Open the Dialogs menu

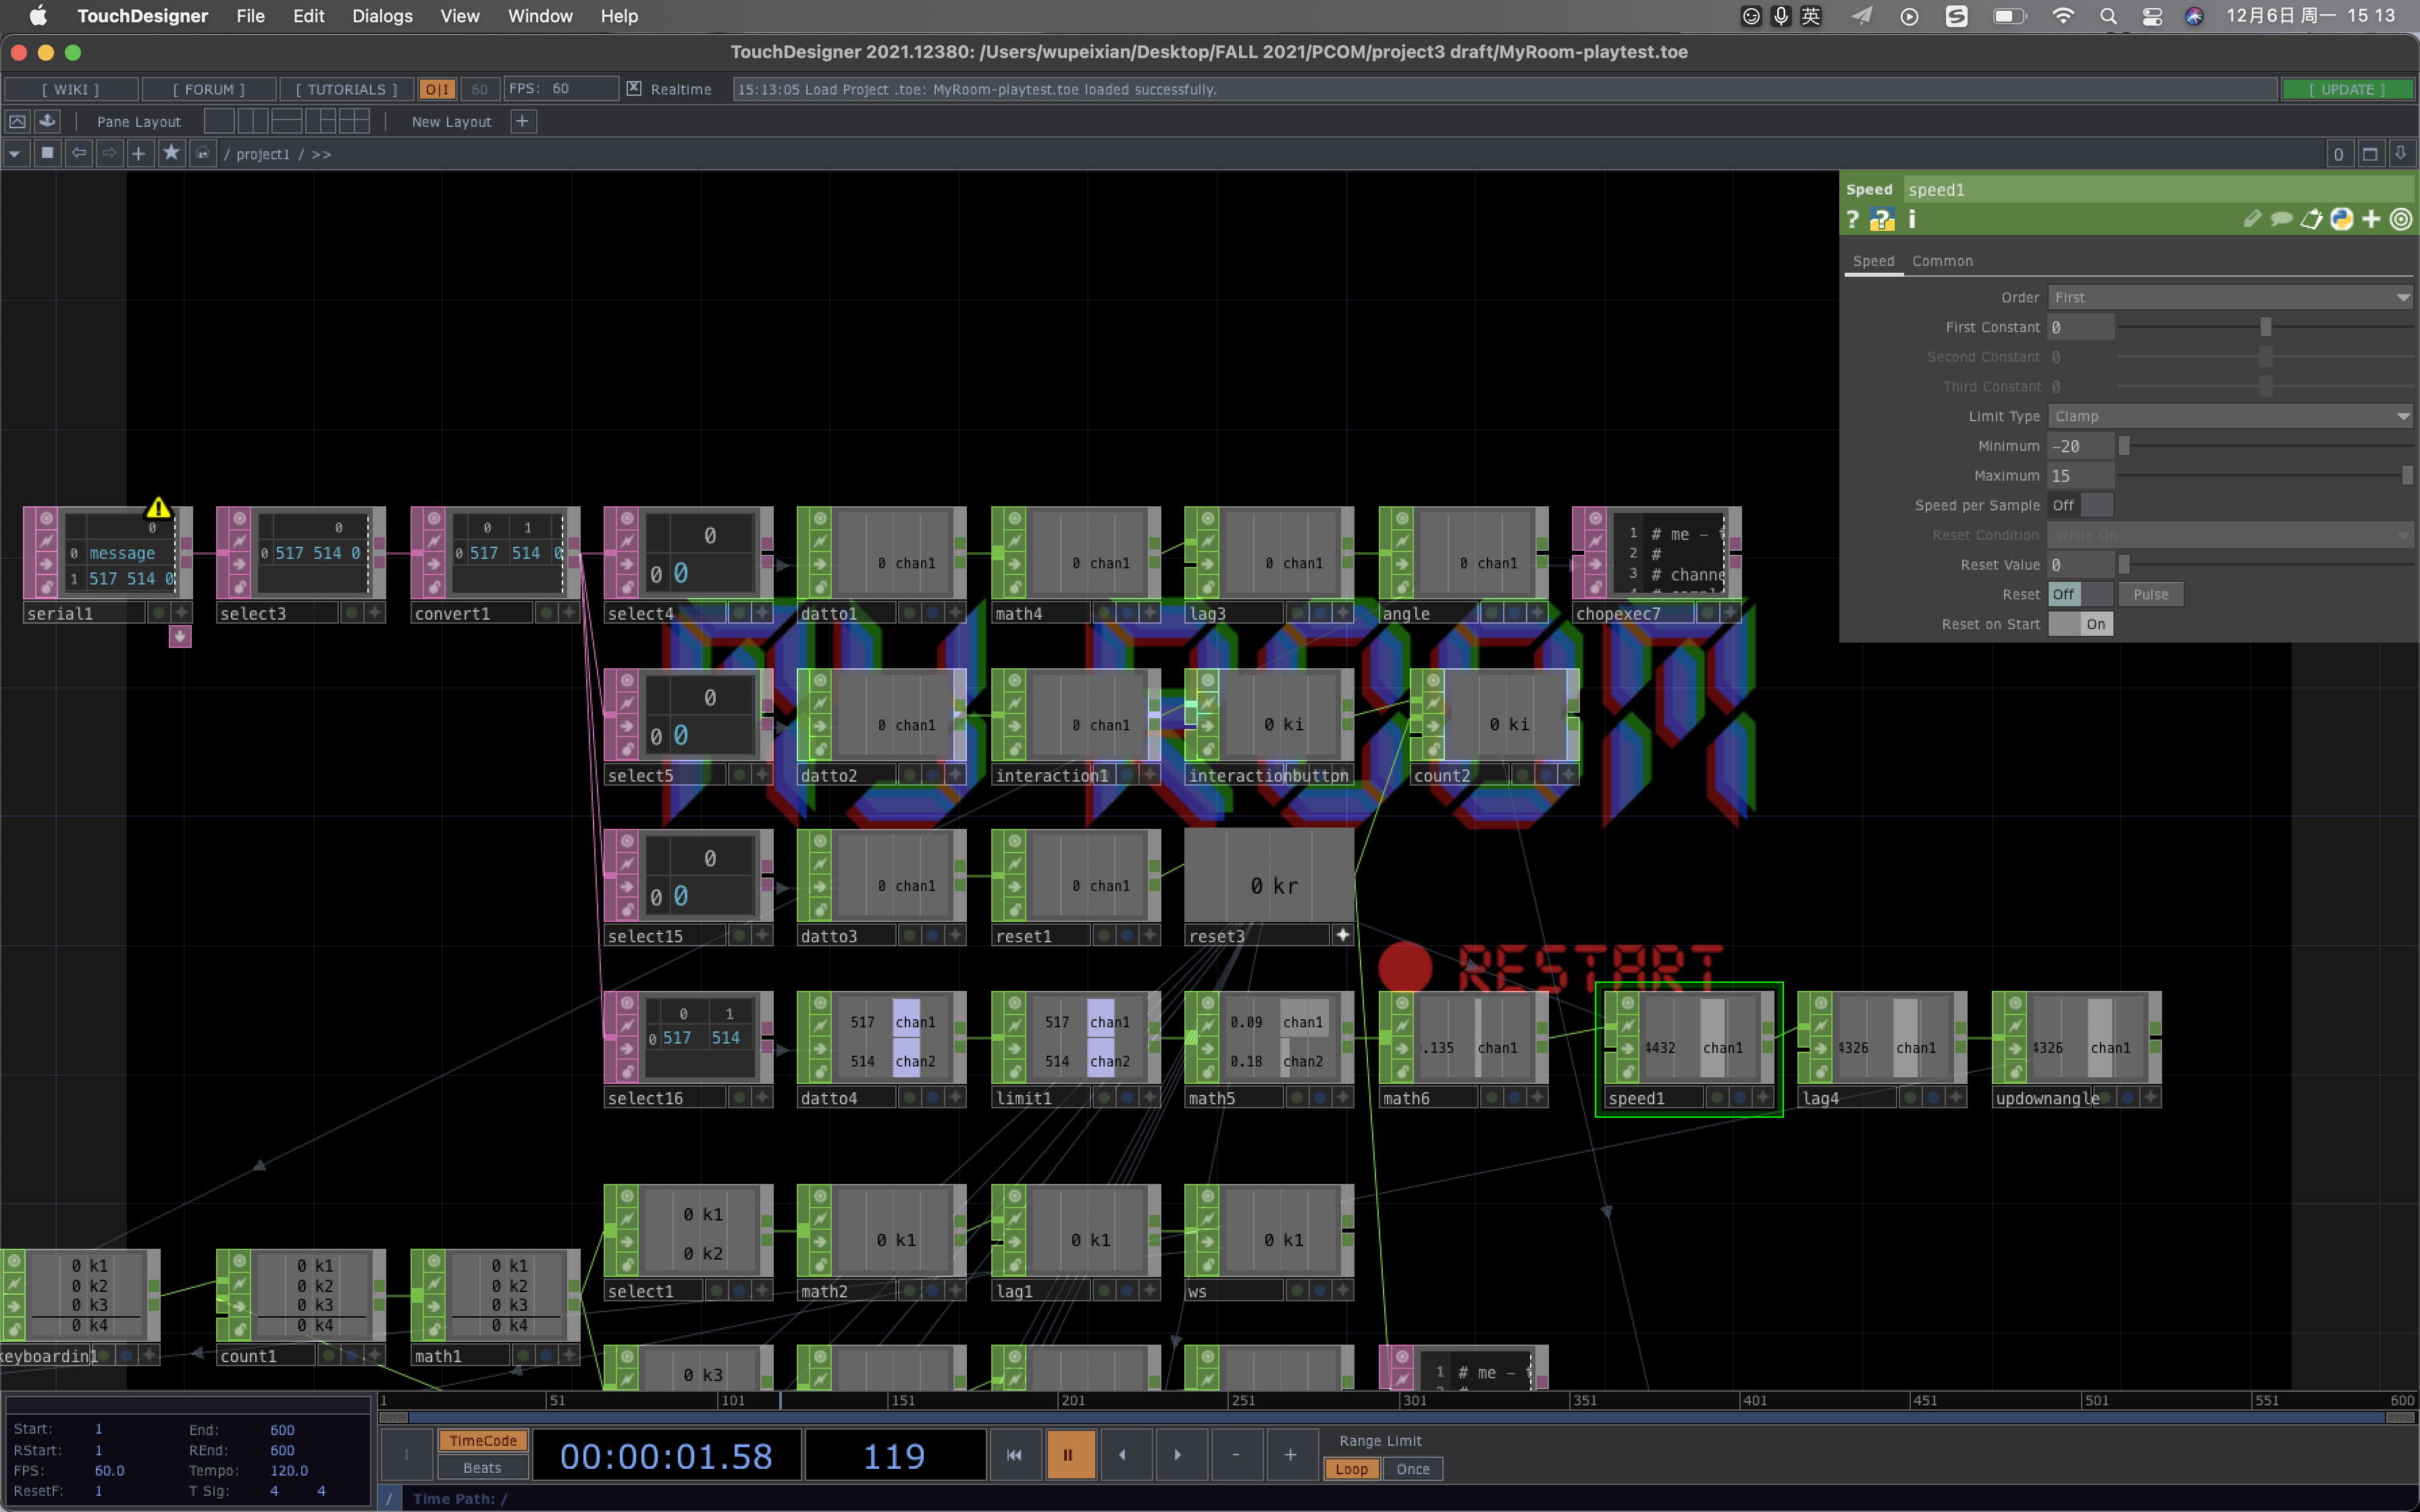point(382,16)
